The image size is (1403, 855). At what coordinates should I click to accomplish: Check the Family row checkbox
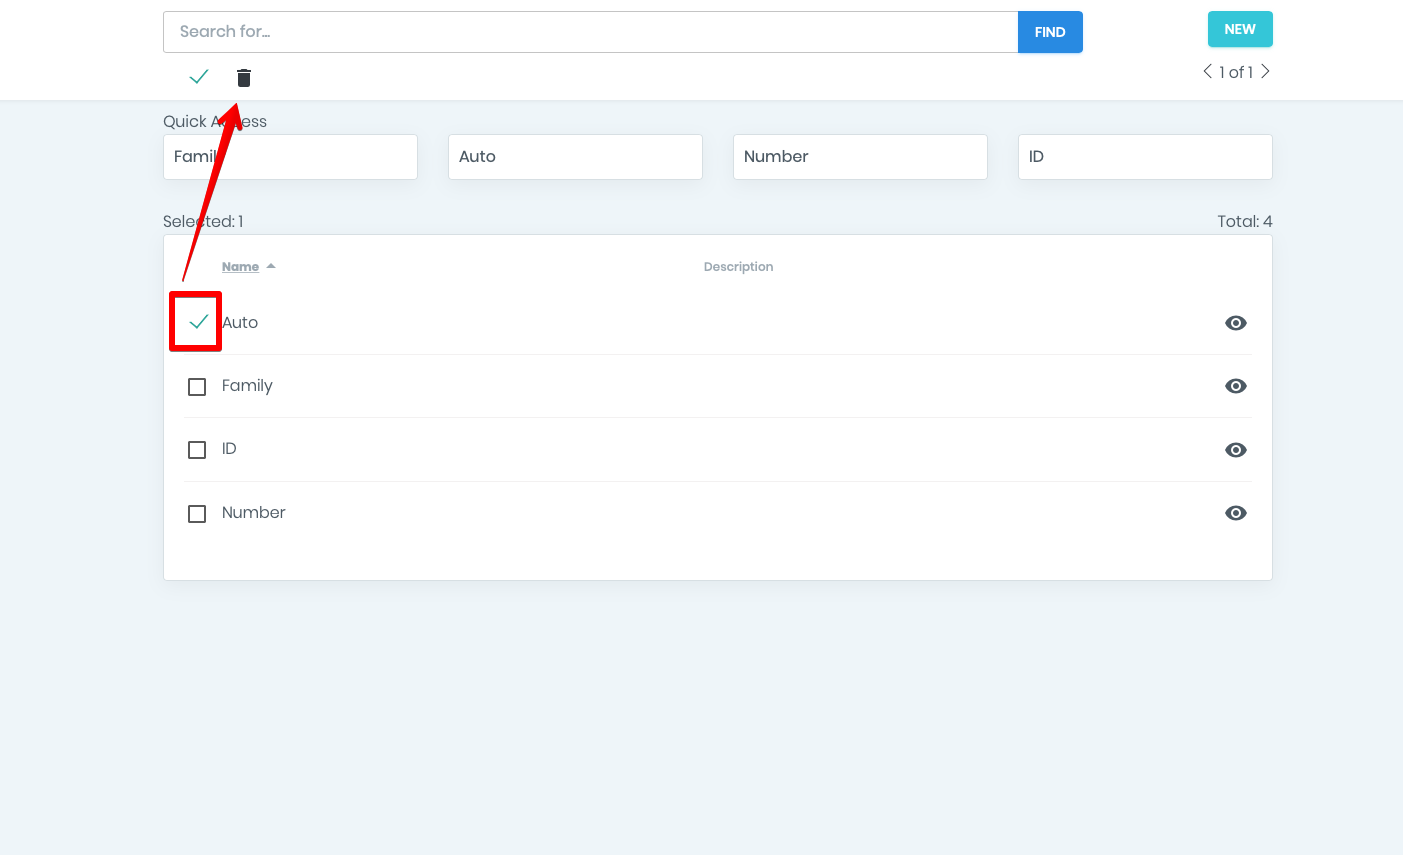[x=197, y=387]
